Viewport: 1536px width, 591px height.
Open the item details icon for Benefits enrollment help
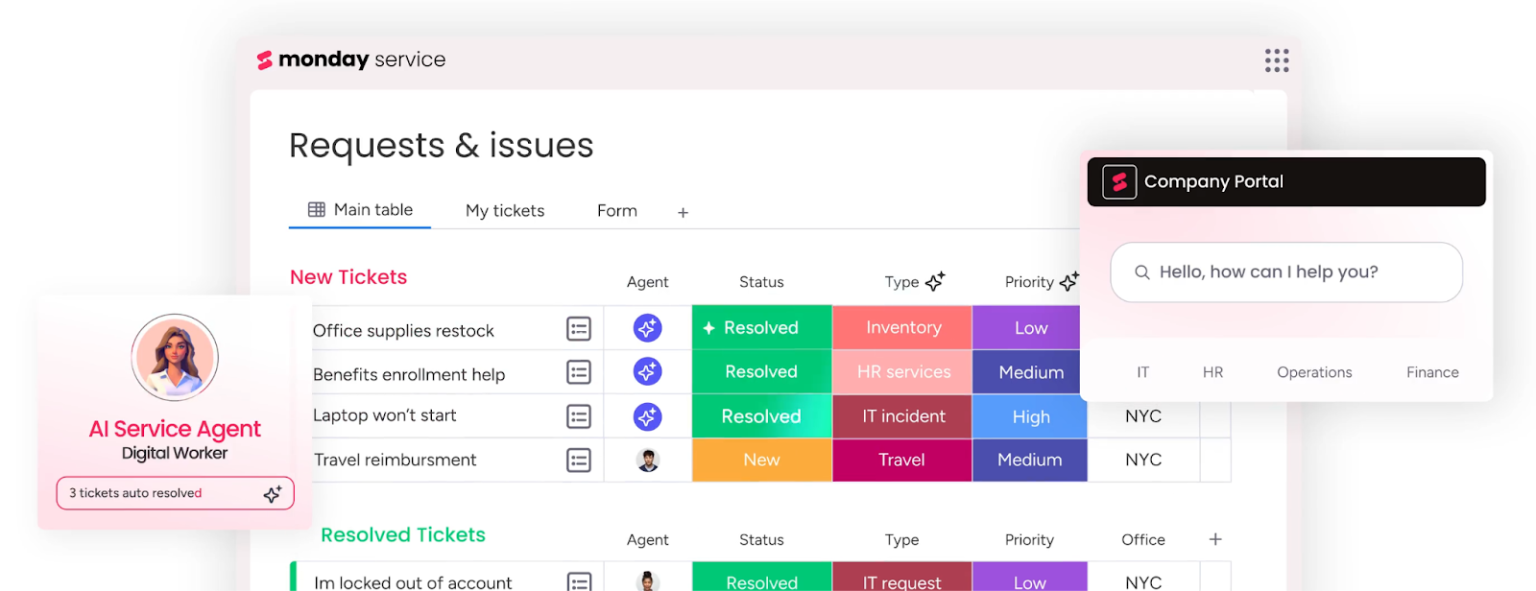point(579,372)
